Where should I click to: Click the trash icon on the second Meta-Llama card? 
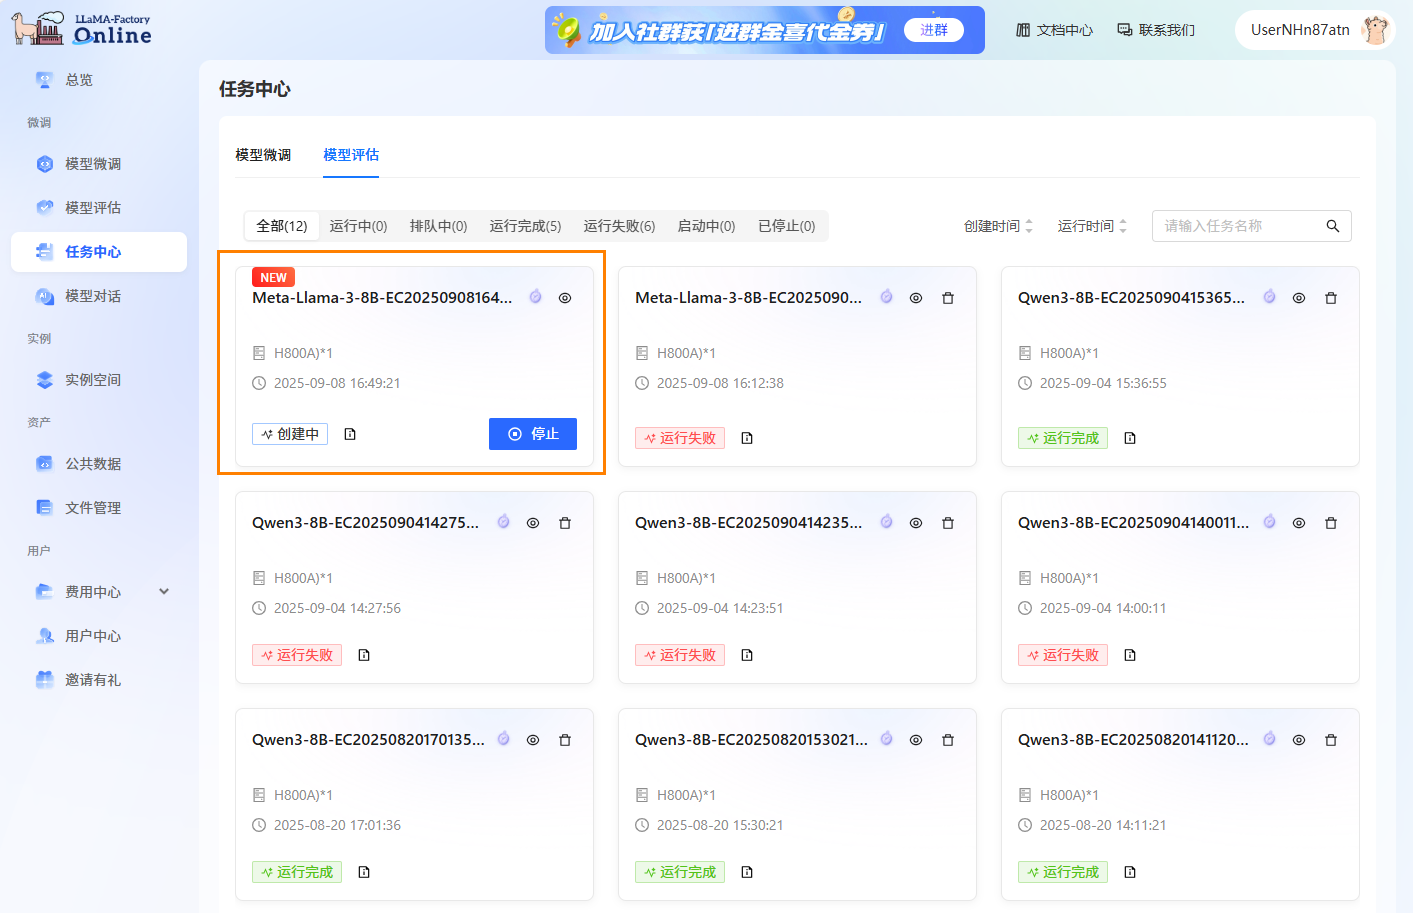tap(948, 298)
